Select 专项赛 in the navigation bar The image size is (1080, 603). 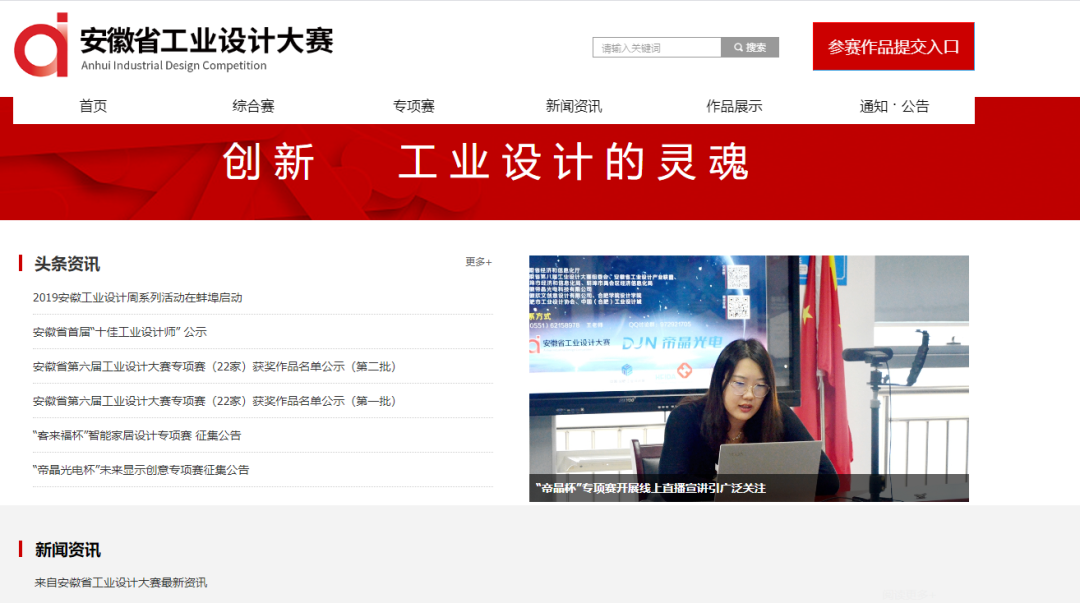[x=413, y=106]
